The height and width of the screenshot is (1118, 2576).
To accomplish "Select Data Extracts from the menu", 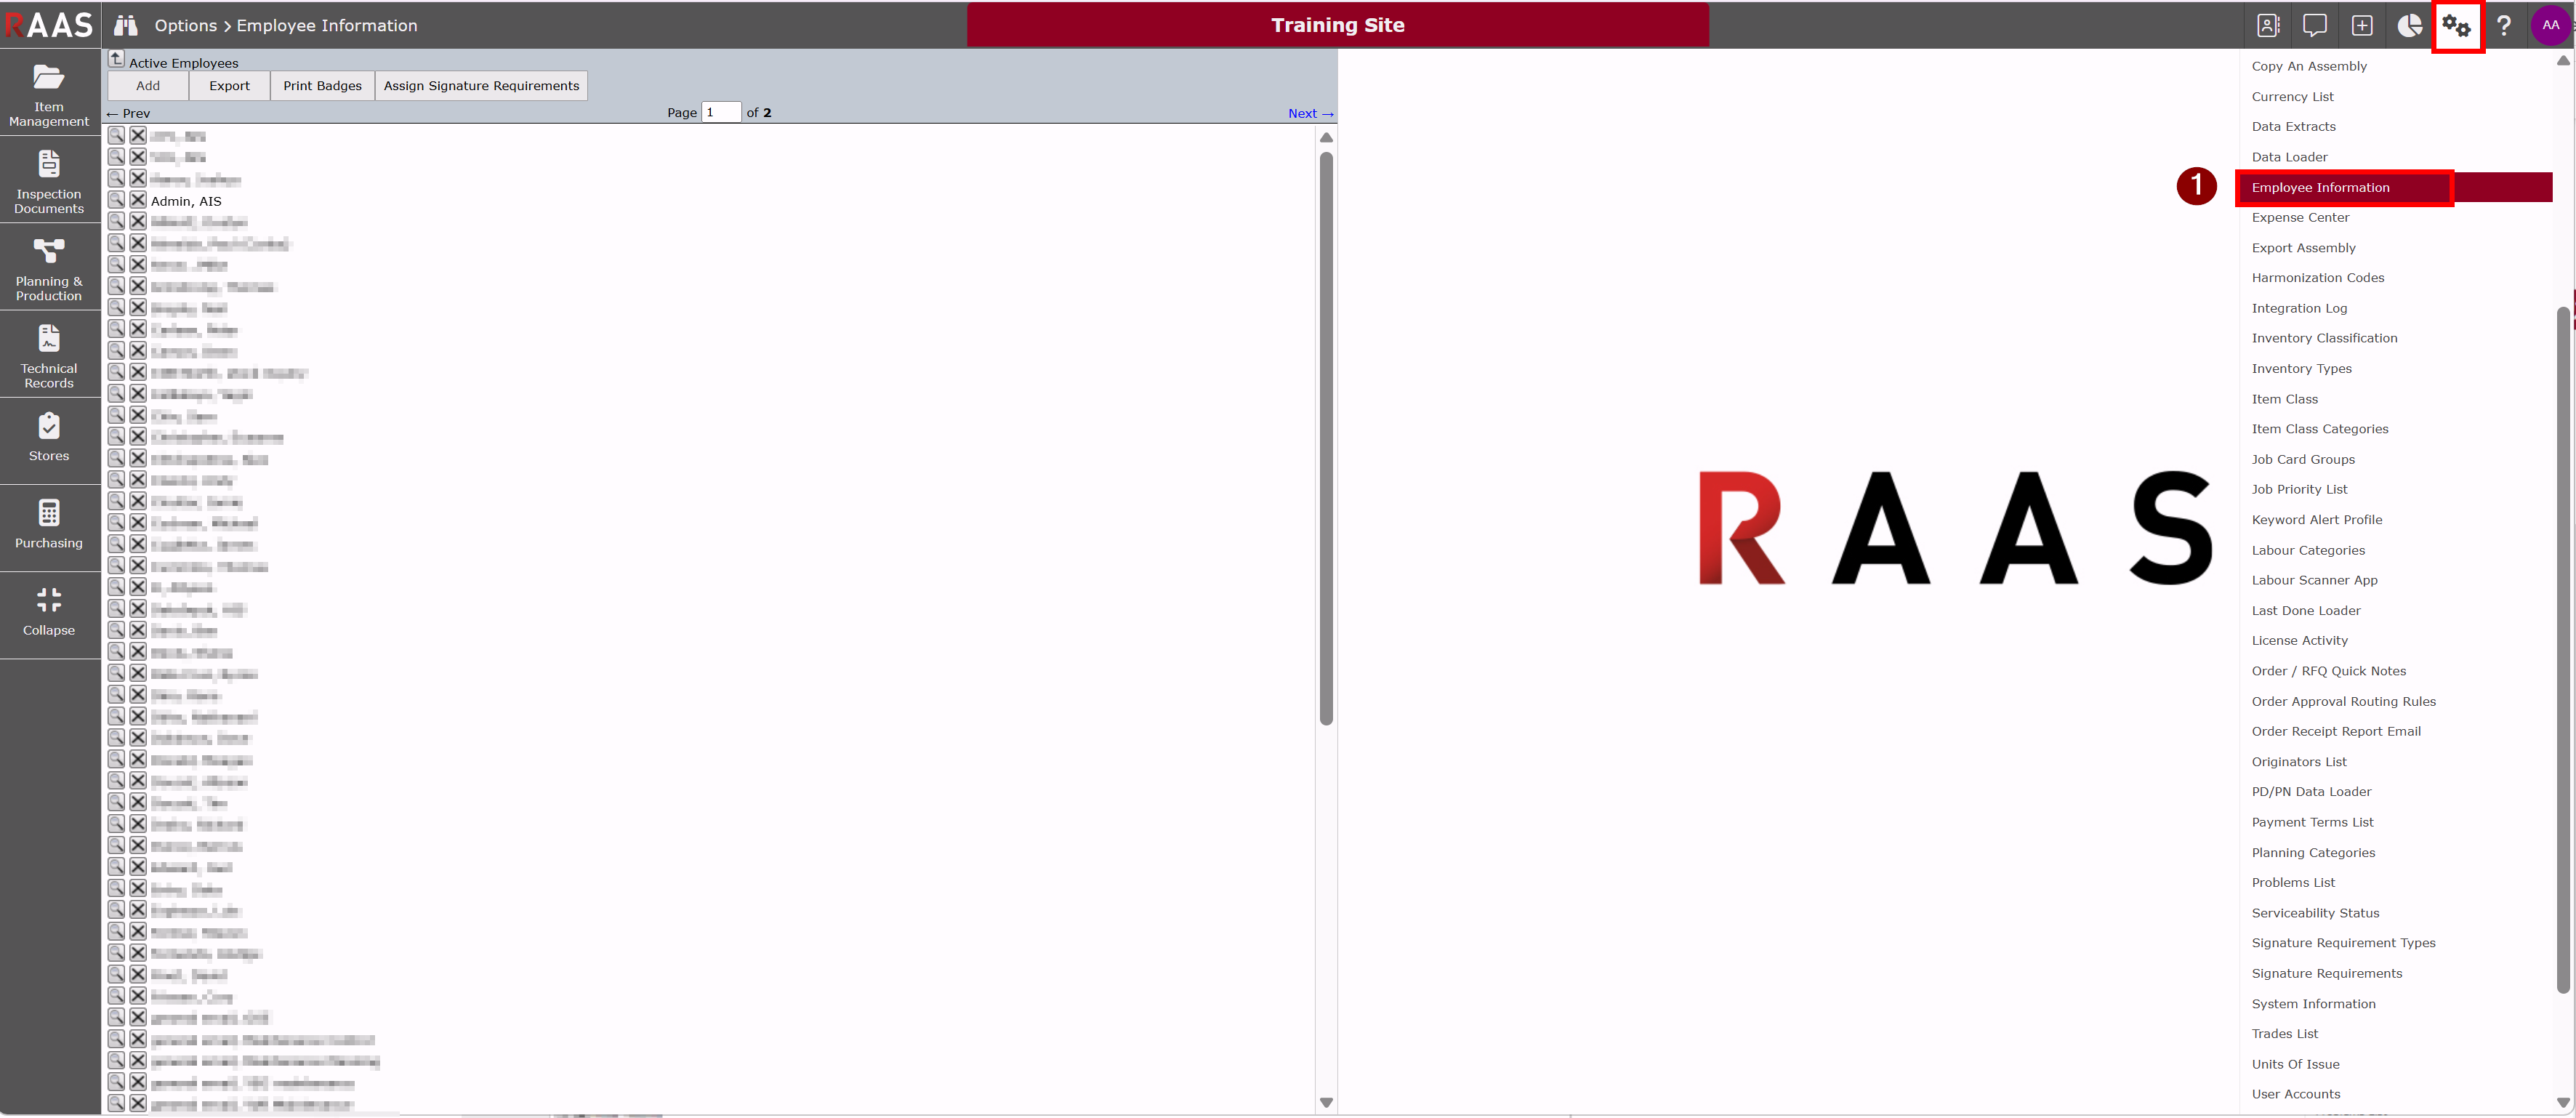I will tap(2293, 127).
